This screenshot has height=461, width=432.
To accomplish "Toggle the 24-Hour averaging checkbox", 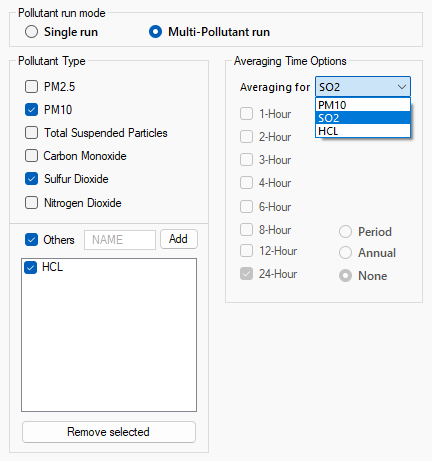I will (x=247, y=274).
